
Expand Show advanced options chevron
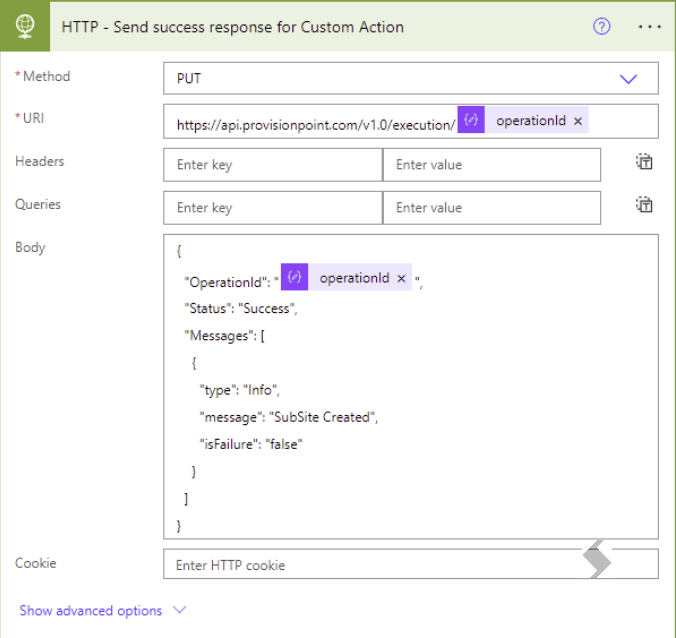click(179, 610)
